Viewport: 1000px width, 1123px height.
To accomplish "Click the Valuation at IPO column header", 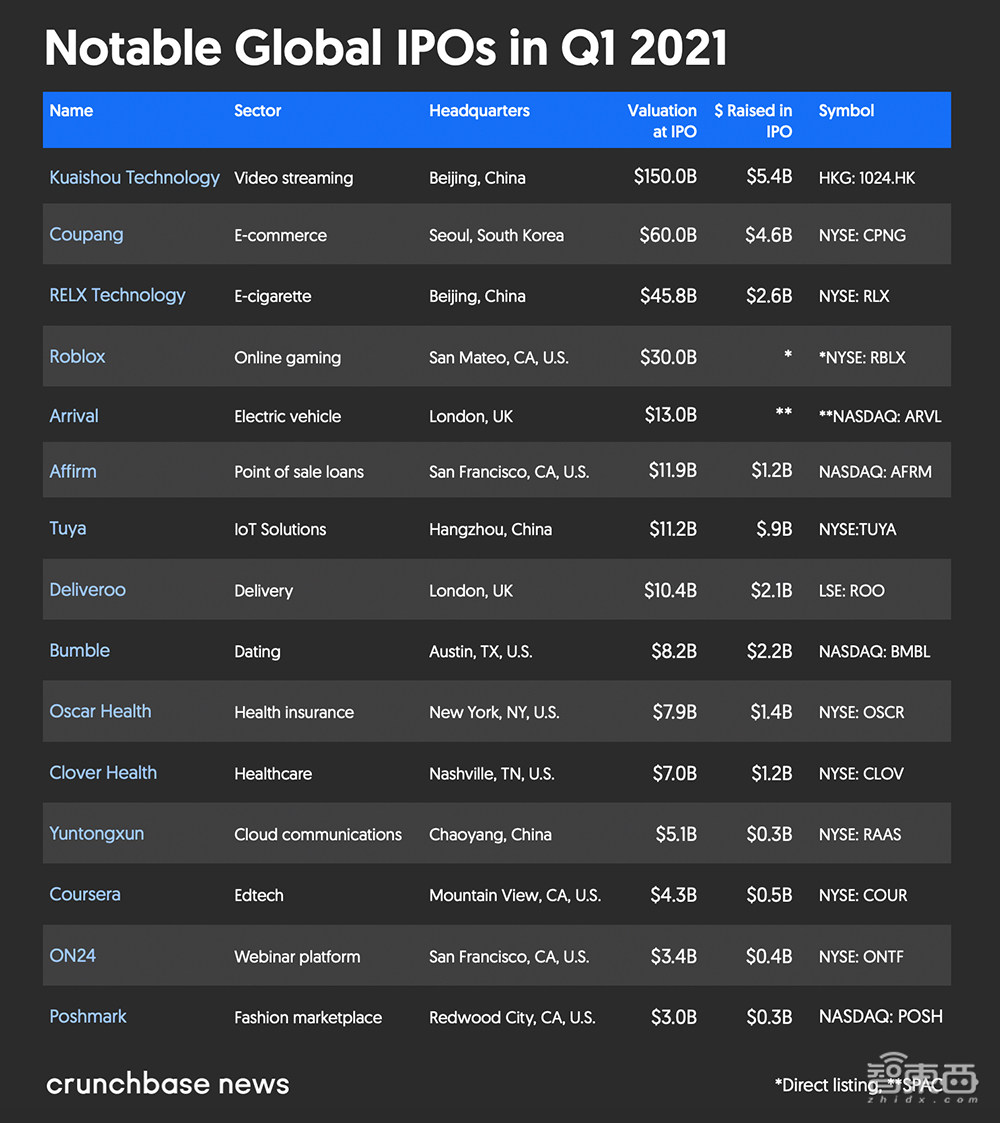I will (x=662, y=121).
